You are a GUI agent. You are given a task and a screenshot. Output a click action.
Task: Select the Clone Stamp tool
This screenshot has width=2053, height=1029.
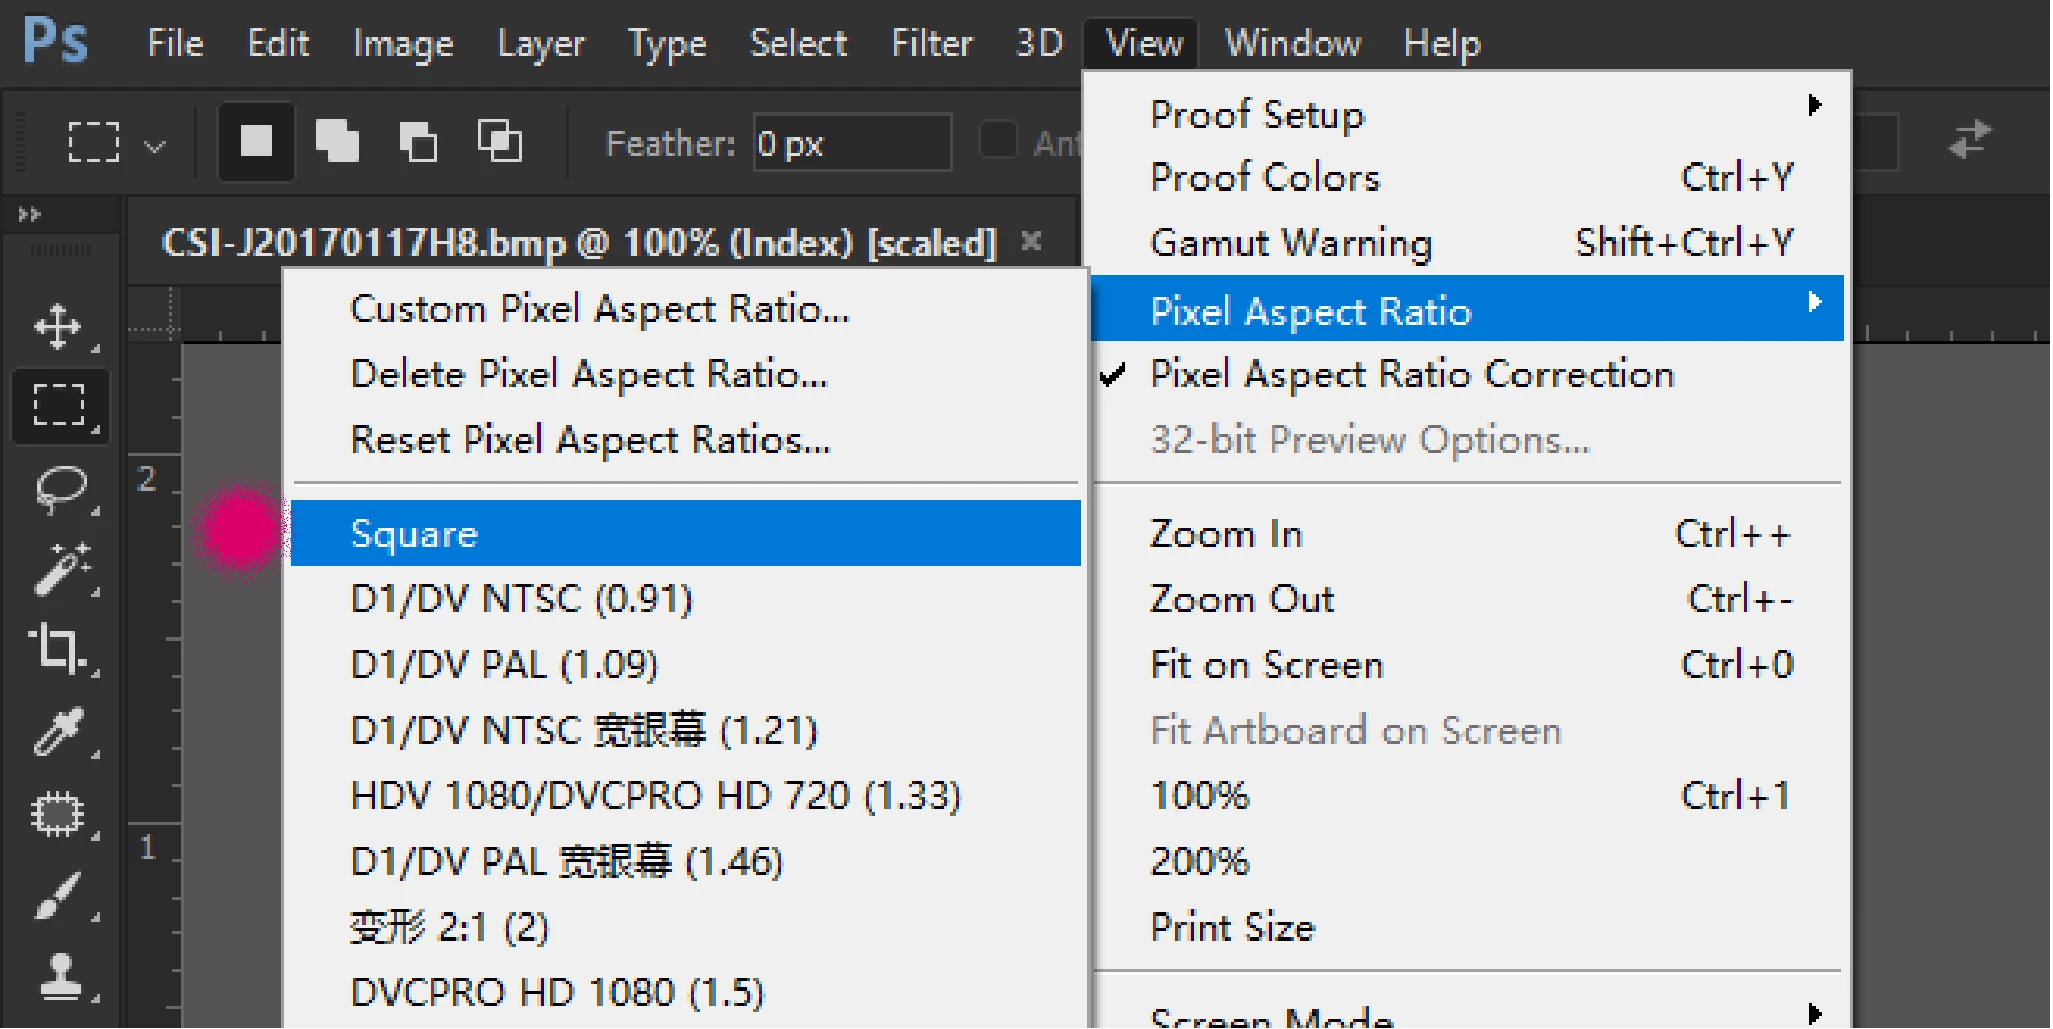(x=59, y=976)
